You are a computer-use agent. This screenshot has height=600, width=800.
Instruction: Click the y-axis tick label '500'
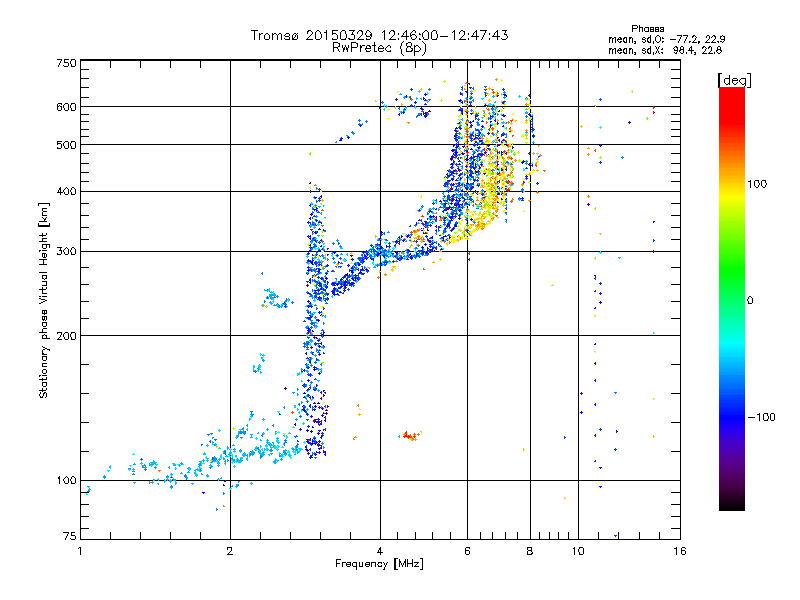66,145
